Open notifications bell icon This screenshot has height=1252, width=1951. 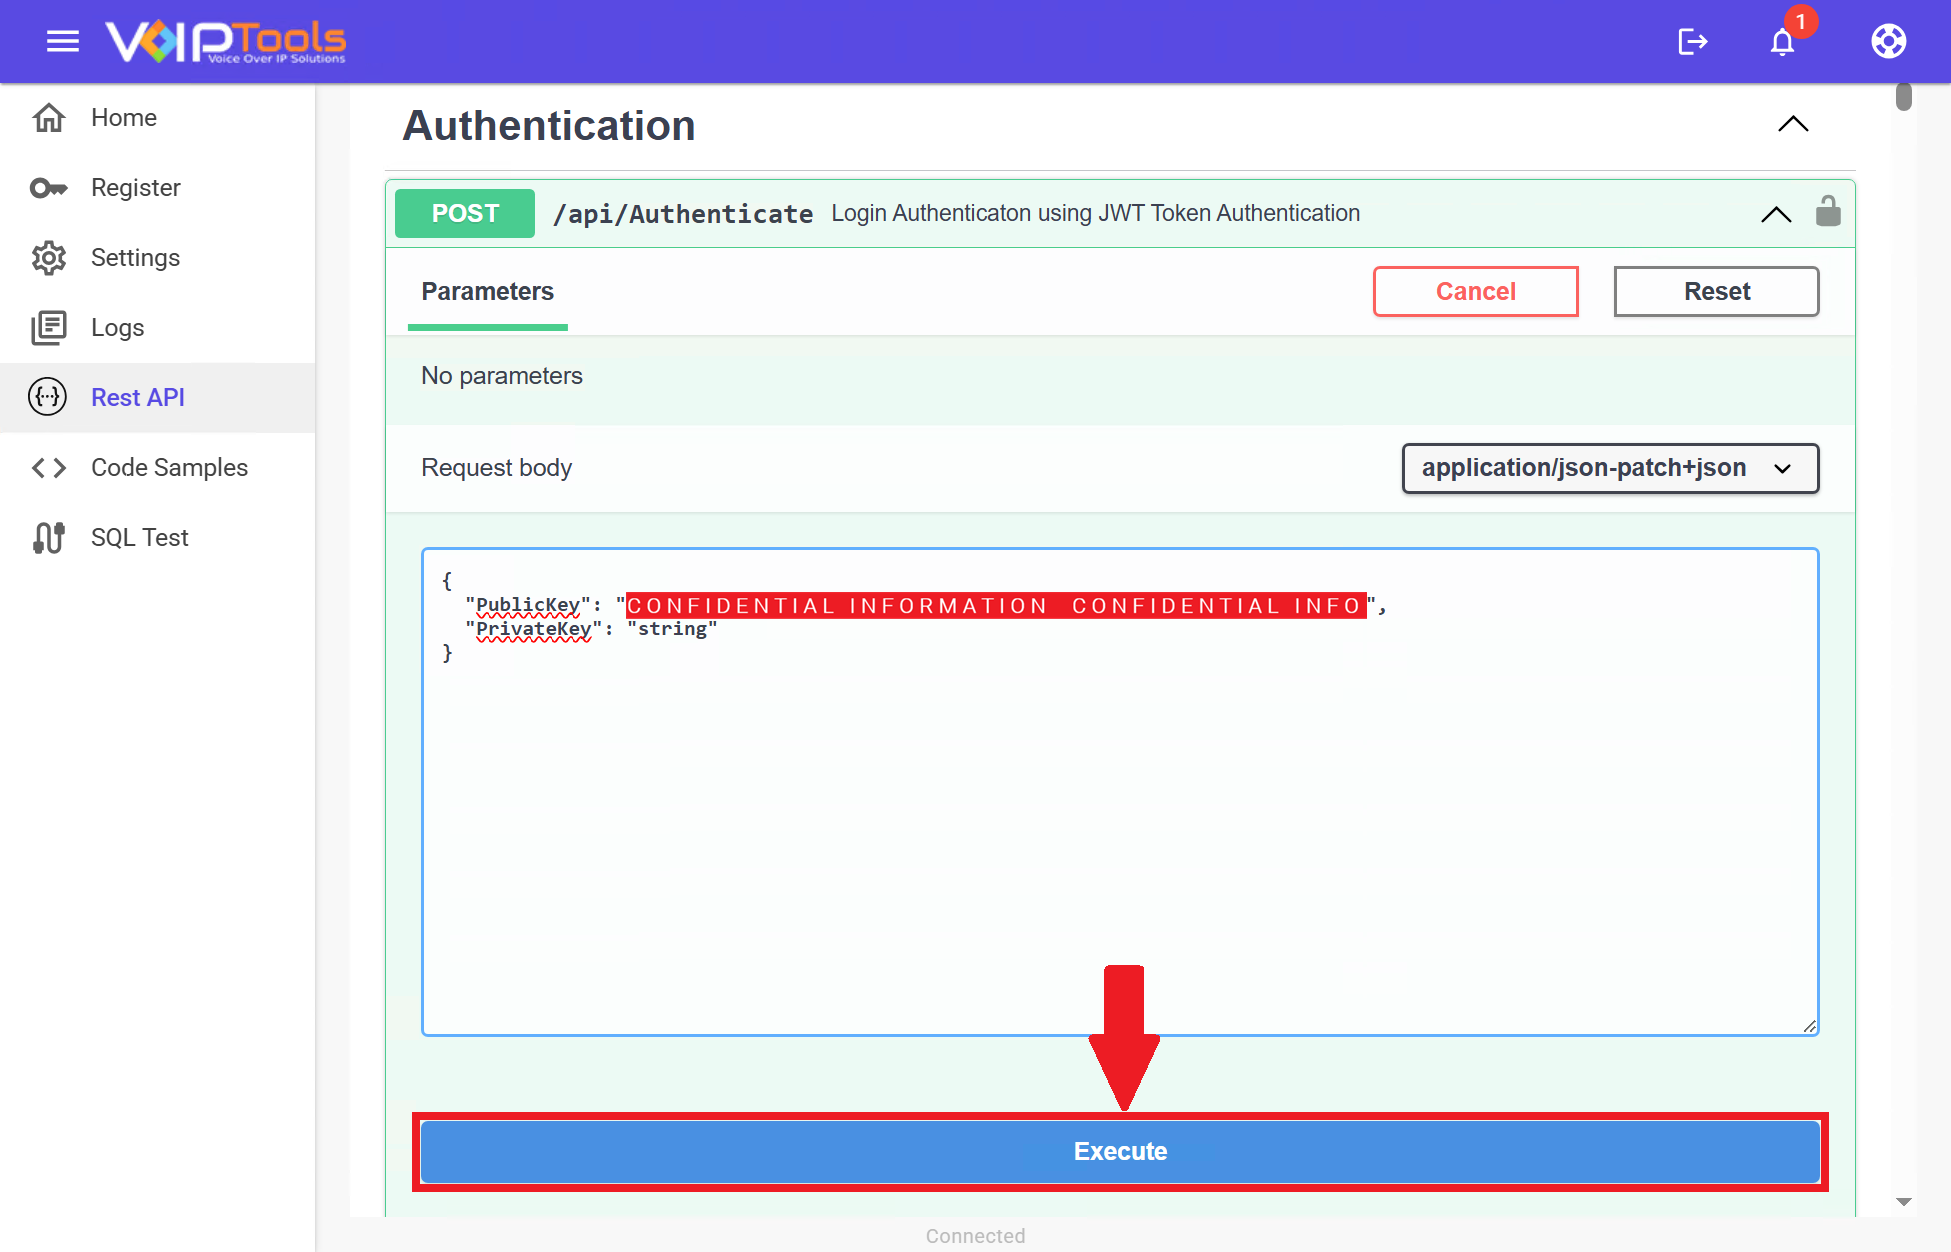(1782, 42)
